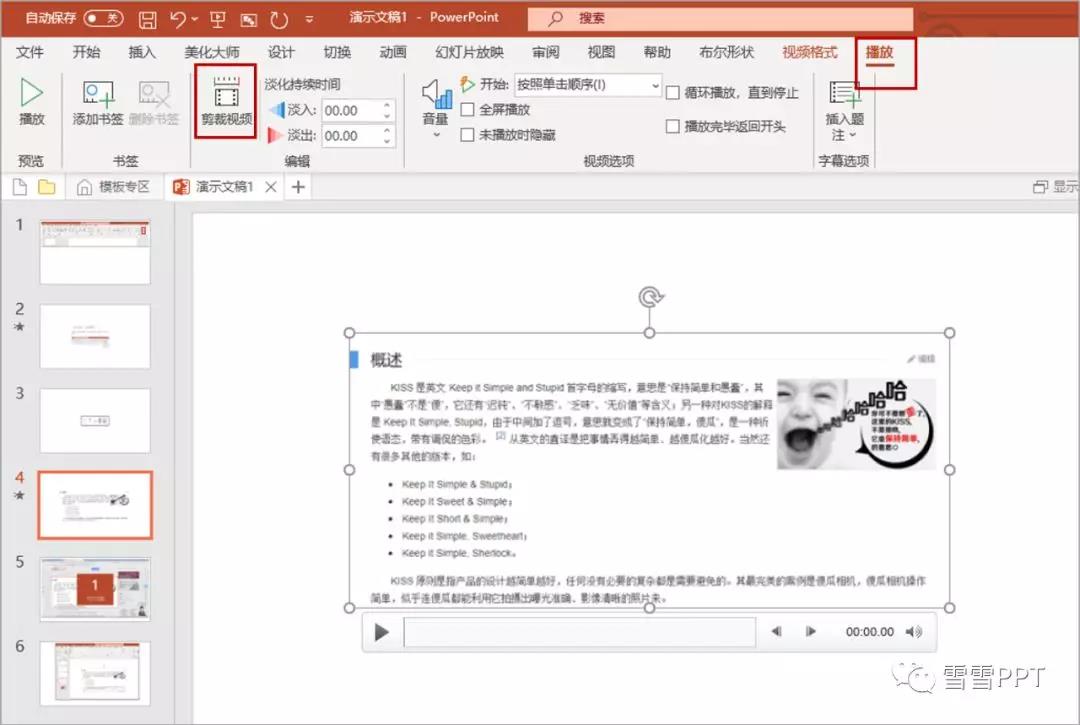Click the Add Bookmark (添加书签) icon

click(x=98, y=94)
